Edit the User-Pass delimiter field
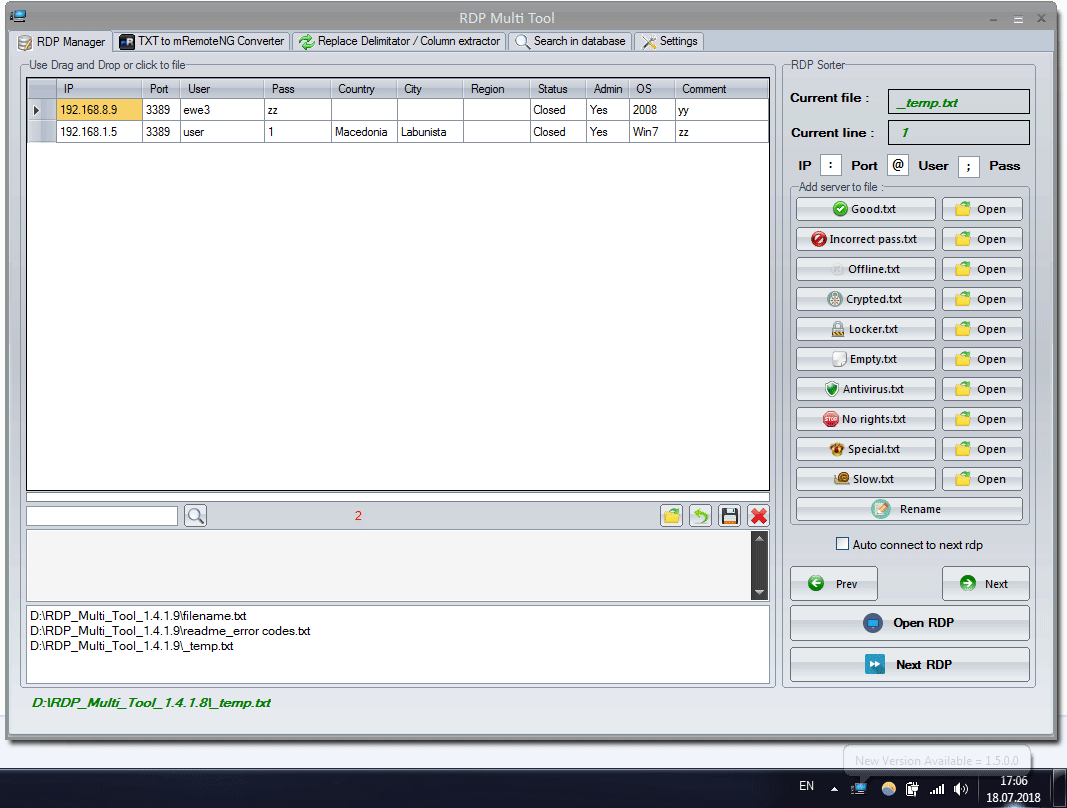 click(x=968, y=165)
